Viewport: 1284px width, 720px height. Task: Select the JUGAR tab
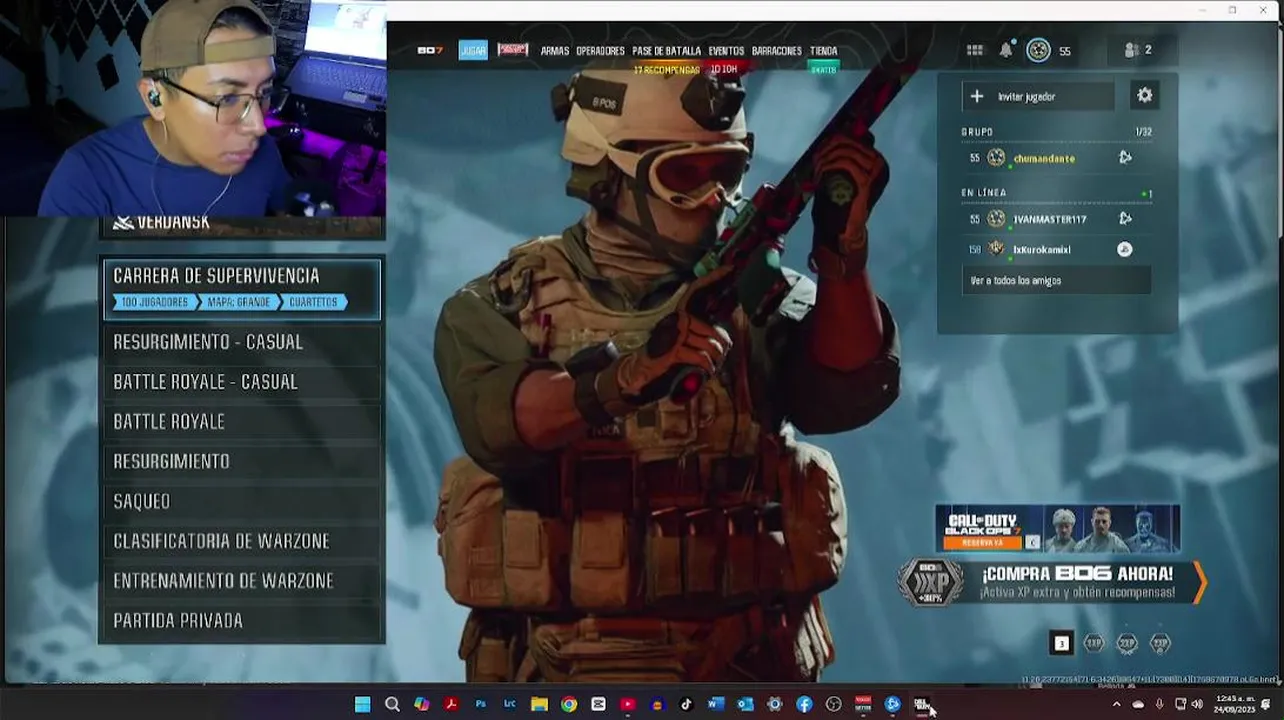[x=473, y=50]
